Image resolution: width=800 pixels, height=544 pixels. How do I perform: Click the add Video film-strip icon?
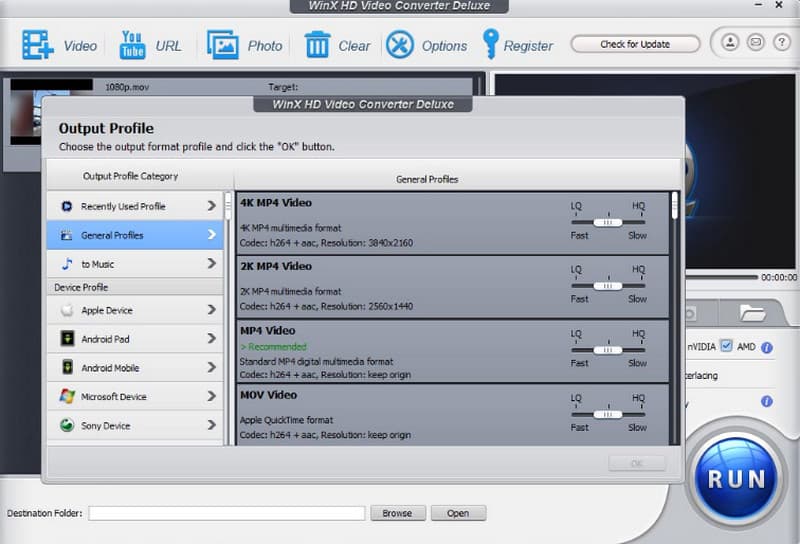(38, 45)
